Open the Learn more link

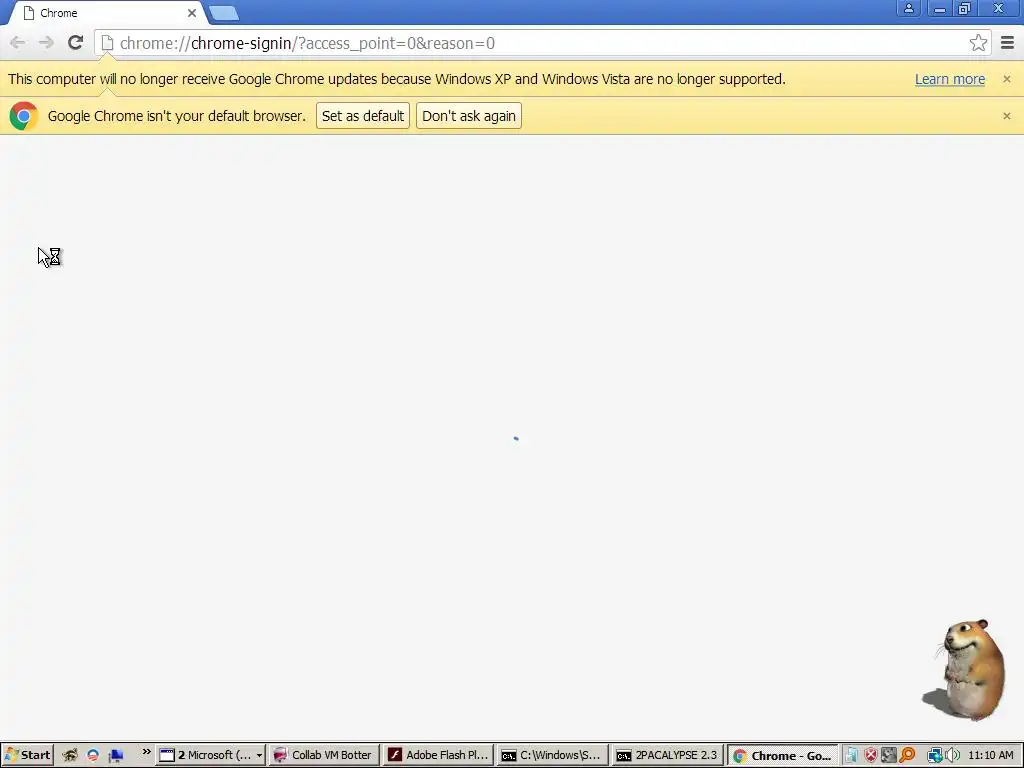click(x=950, y=79)
